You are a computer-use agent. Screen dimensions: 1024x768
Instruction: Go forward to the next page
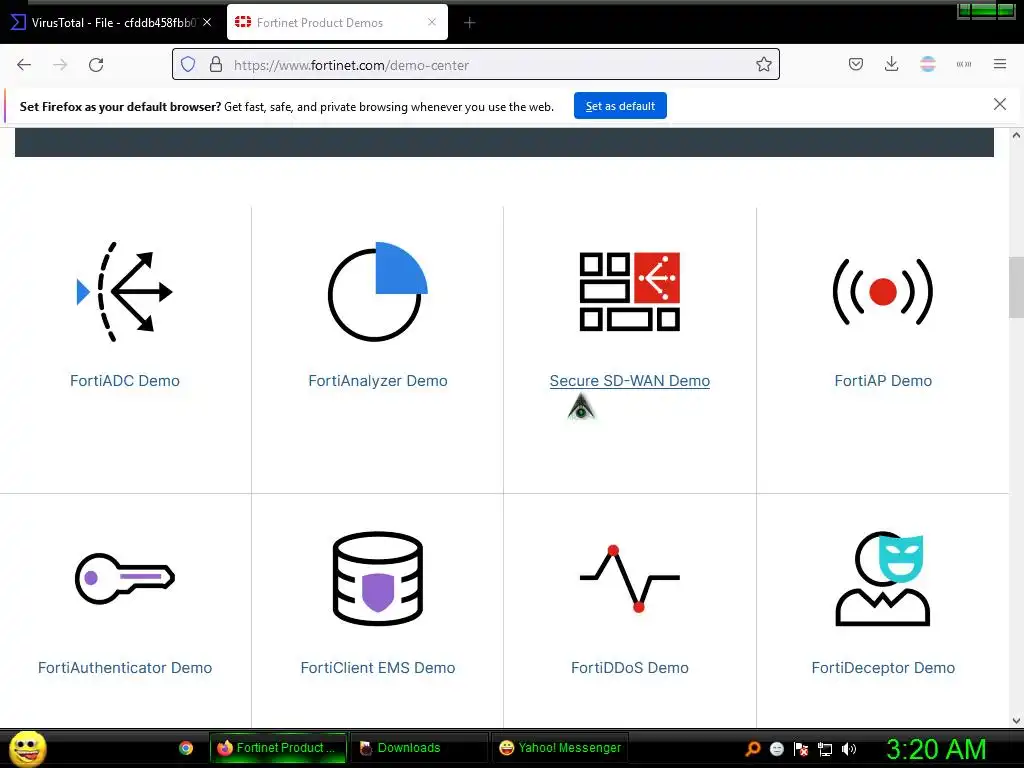click(x=60, y=65)
